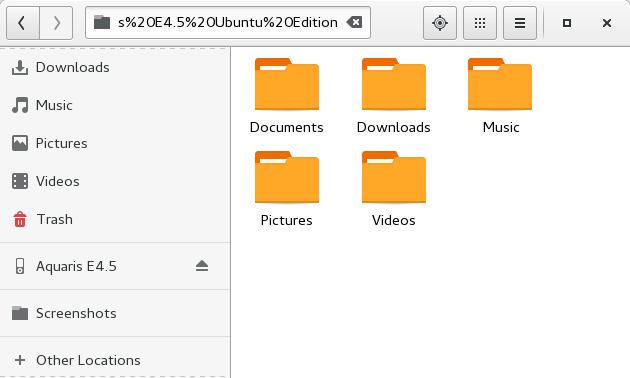Maximize the file manager window
This screenshot has height=378, width=630.
tap(567, 23)
